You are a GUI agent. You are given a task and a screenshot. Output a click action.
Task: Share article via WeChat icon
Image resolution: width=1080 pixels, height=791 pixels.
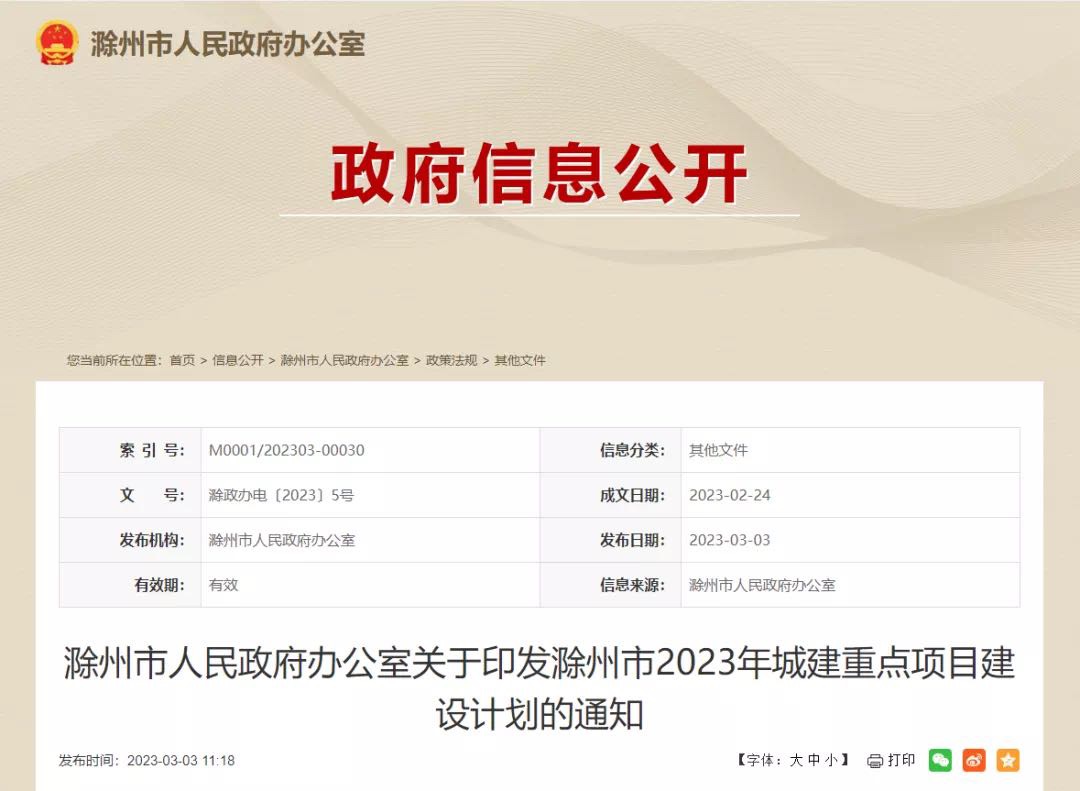(x=940, y=760)
